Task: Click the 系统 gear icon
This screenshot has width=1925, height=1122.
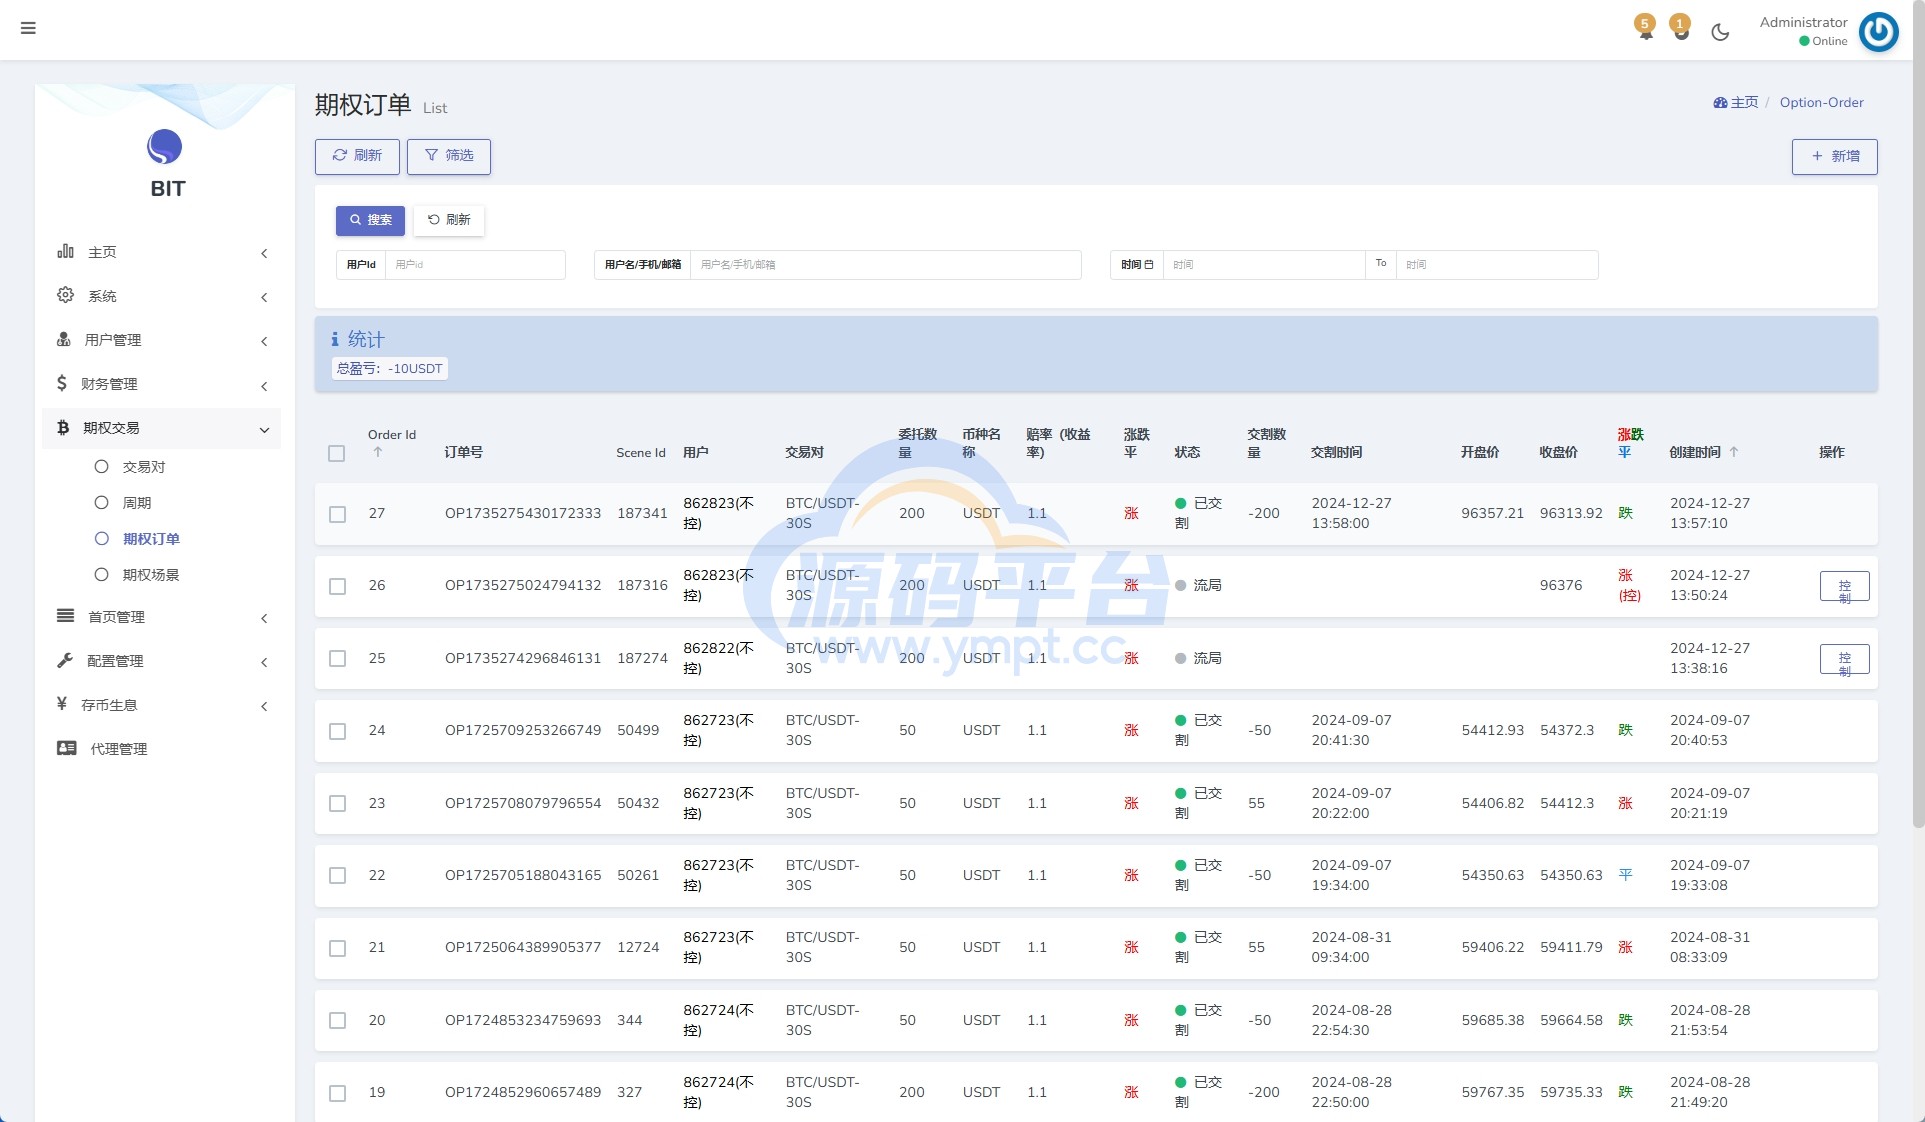Action: pos(66,295)
